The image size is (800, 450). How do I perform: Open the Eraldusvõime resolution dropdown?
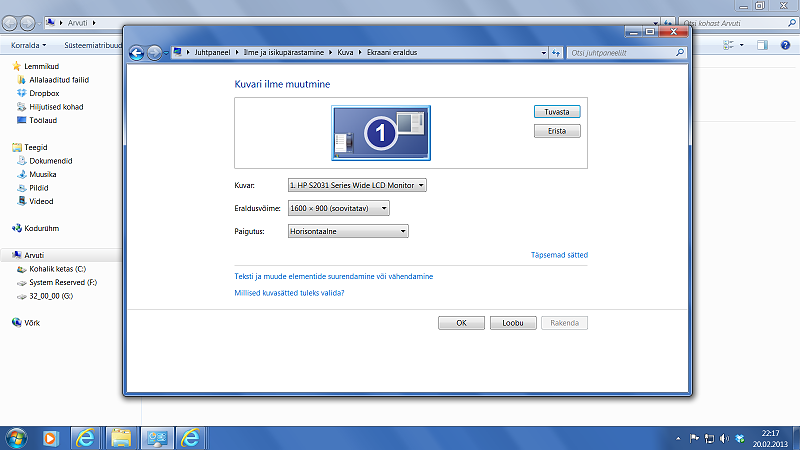pos(338,208)
